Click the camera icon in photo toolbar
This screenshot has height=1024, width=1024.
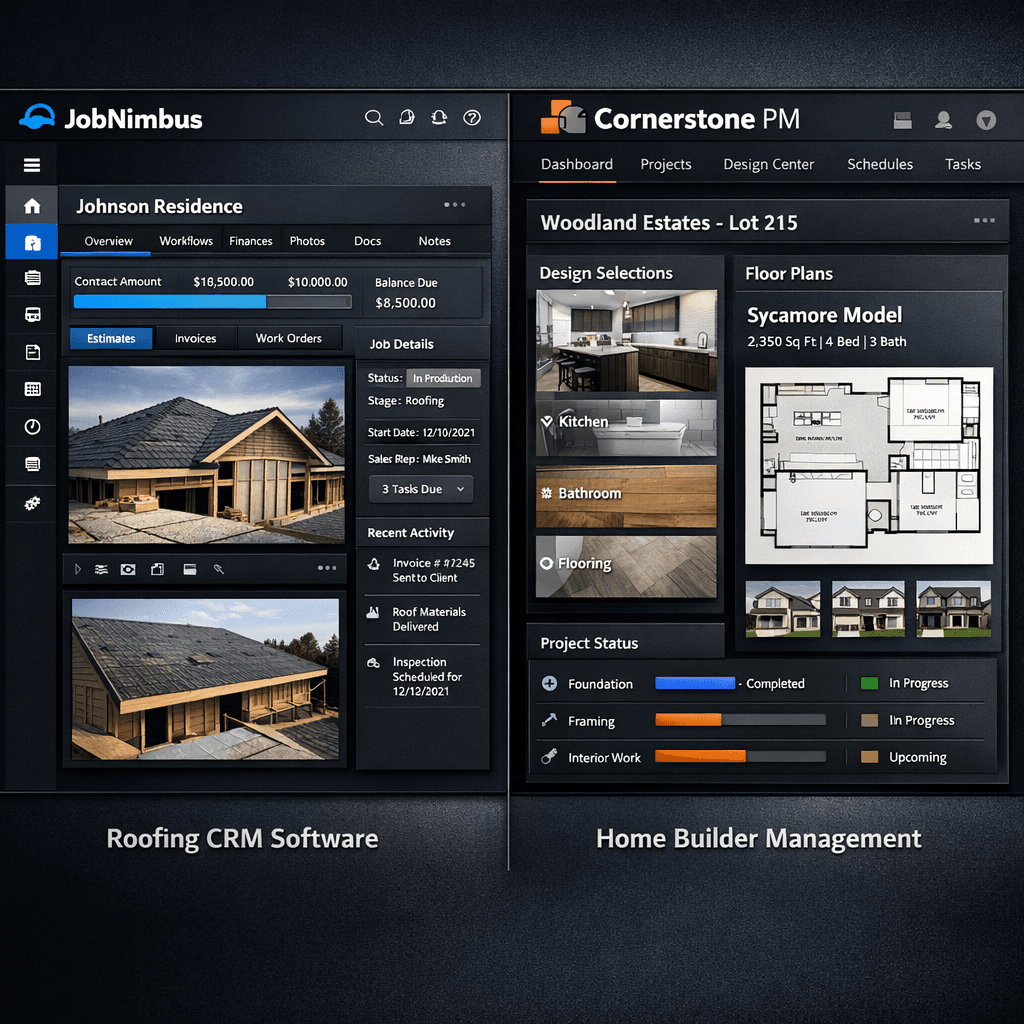point(128,569)
